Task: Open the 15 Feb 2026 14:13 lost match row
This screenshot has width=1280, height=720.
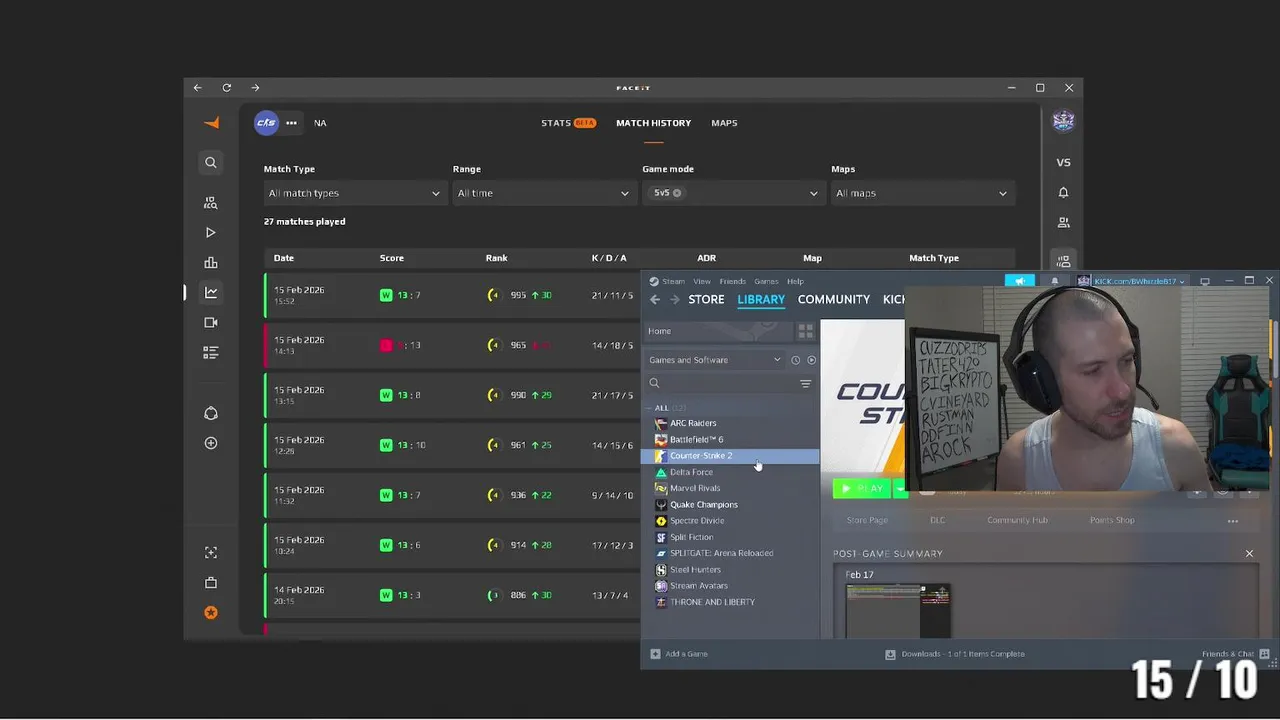Action: (x=452, y=345)
